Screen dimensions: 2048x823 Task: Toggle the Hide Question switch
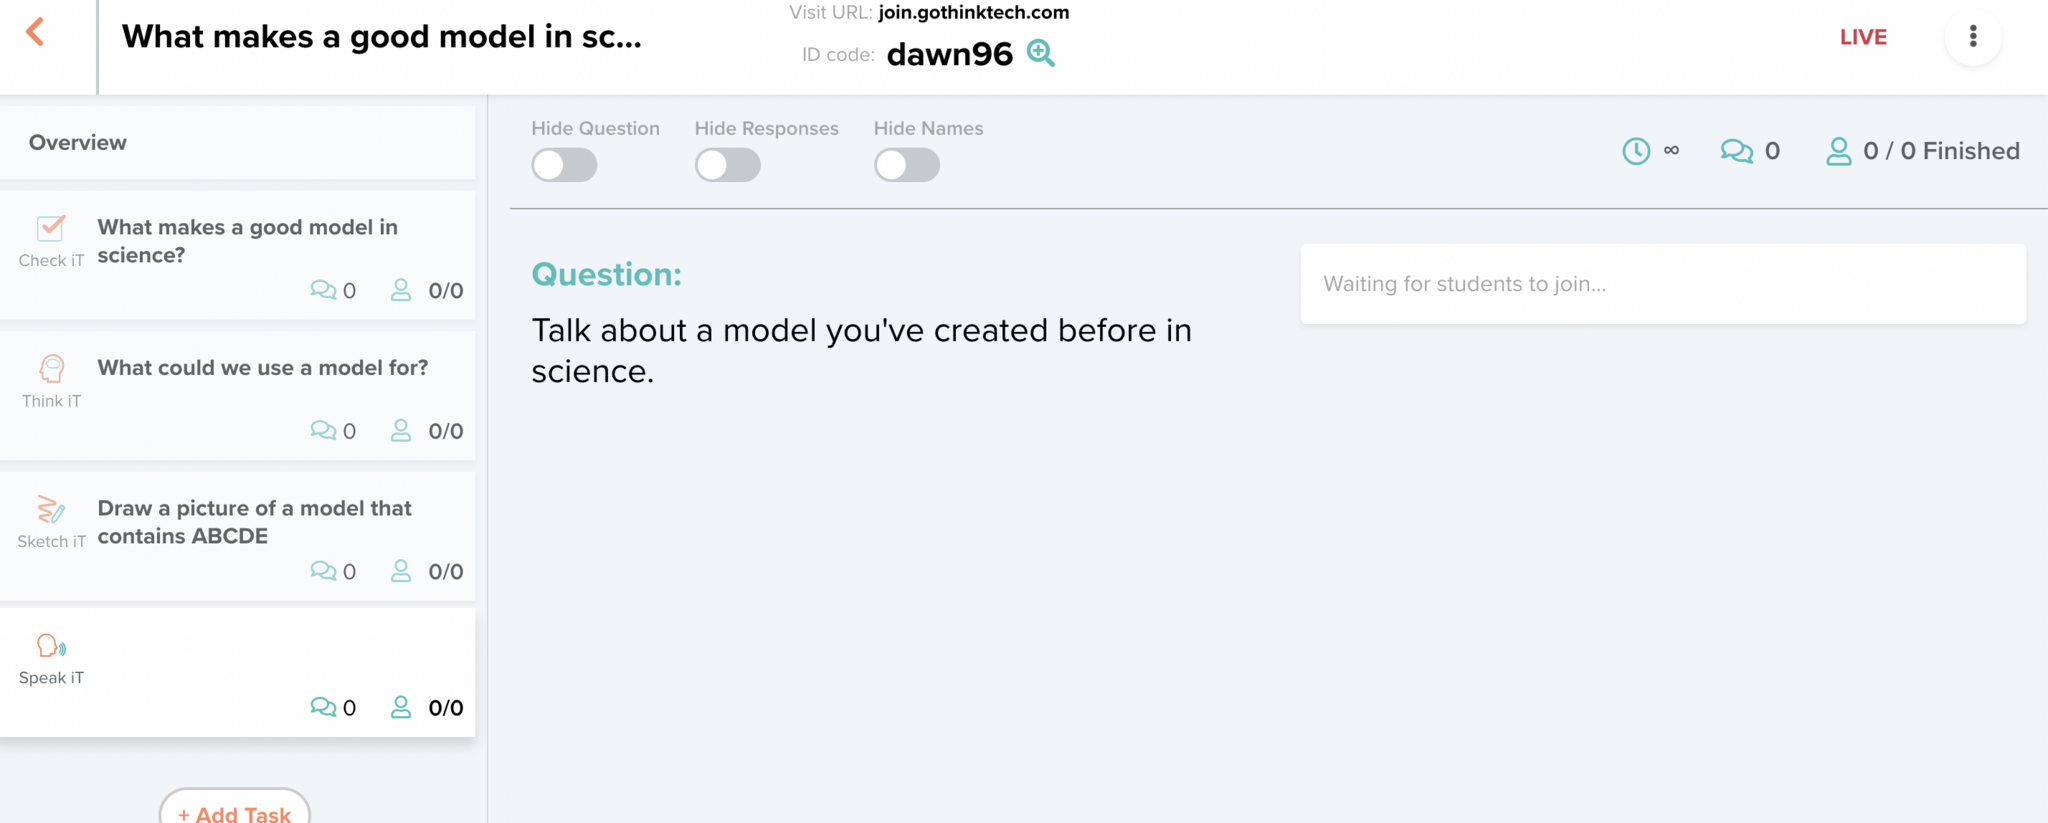(x=564, y=165)
